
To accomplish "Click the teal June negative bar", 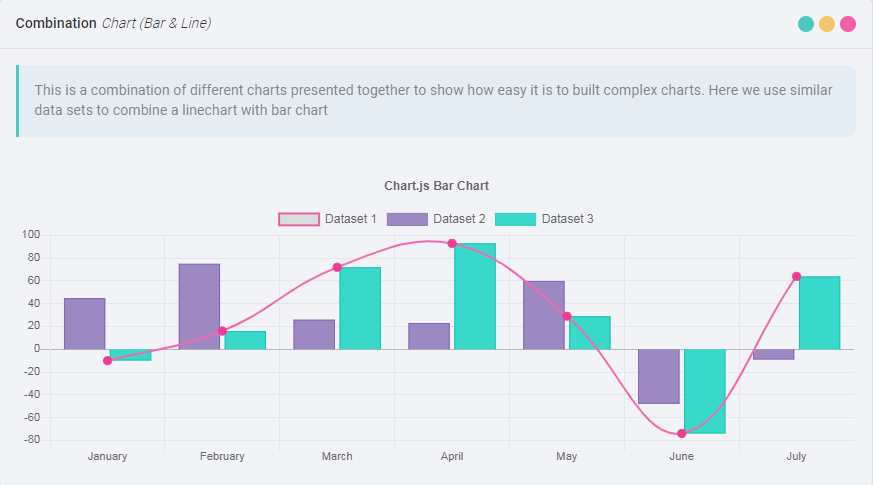I will tap(704, 391).
